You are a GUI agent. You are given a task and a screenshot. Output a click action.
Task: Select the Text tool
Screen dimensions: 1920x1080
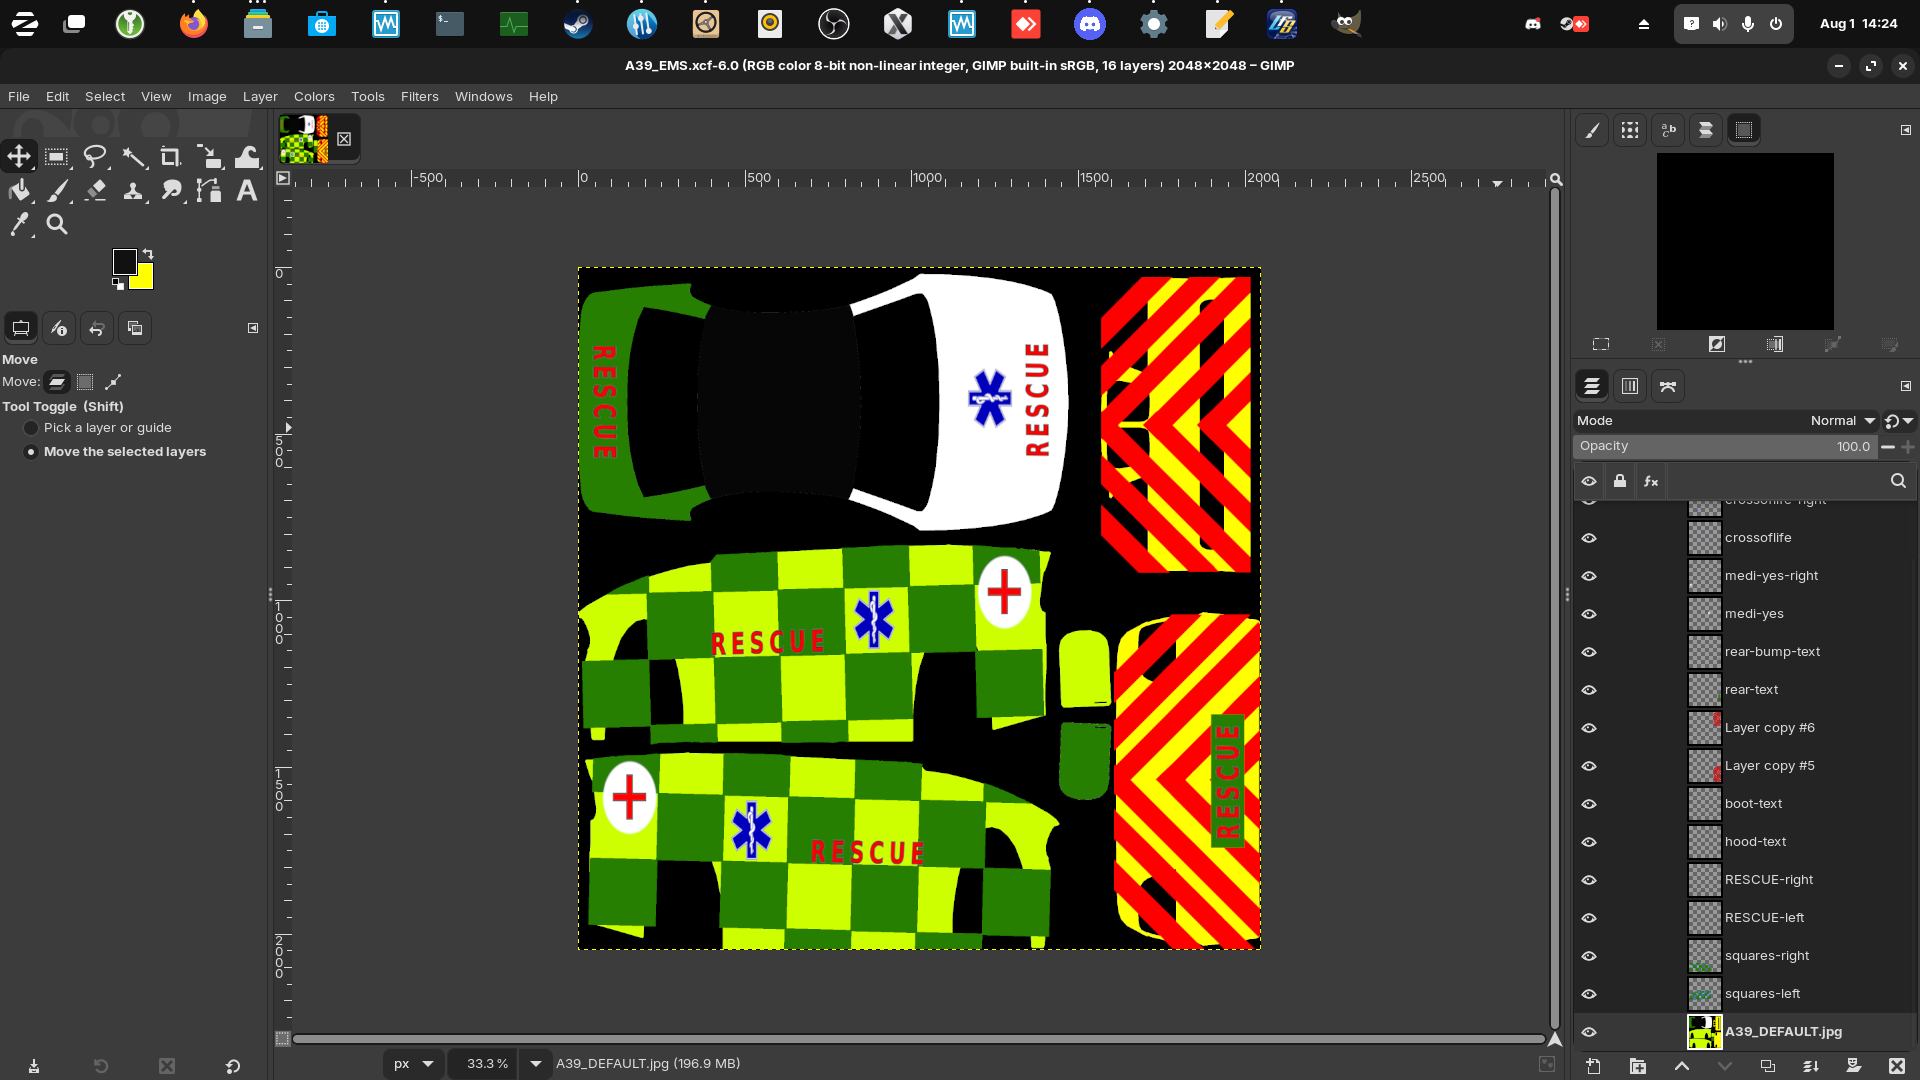[246, 191]
